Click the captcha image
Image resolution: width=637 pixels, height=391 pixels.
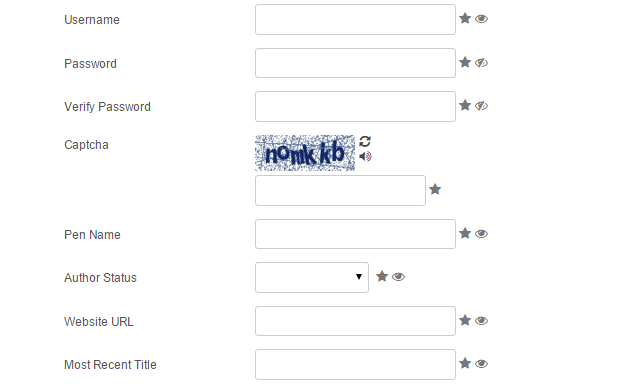[305, 153]
